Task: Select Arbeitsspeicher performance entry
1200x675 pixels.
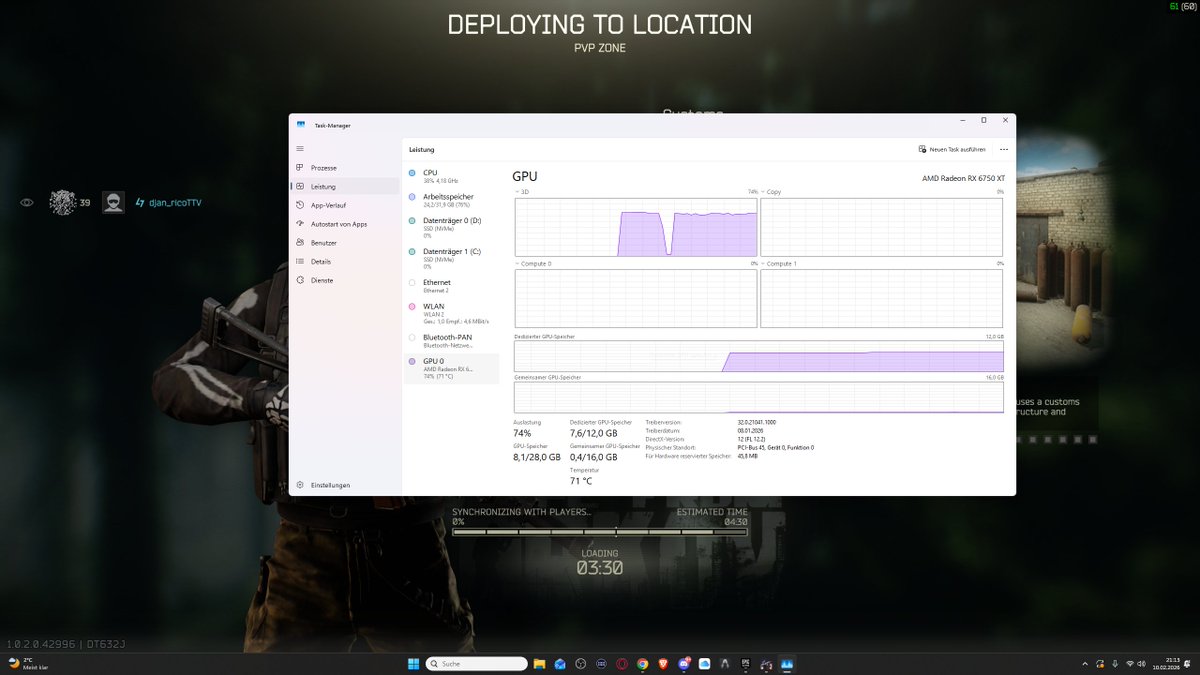Action: [451, 200]
